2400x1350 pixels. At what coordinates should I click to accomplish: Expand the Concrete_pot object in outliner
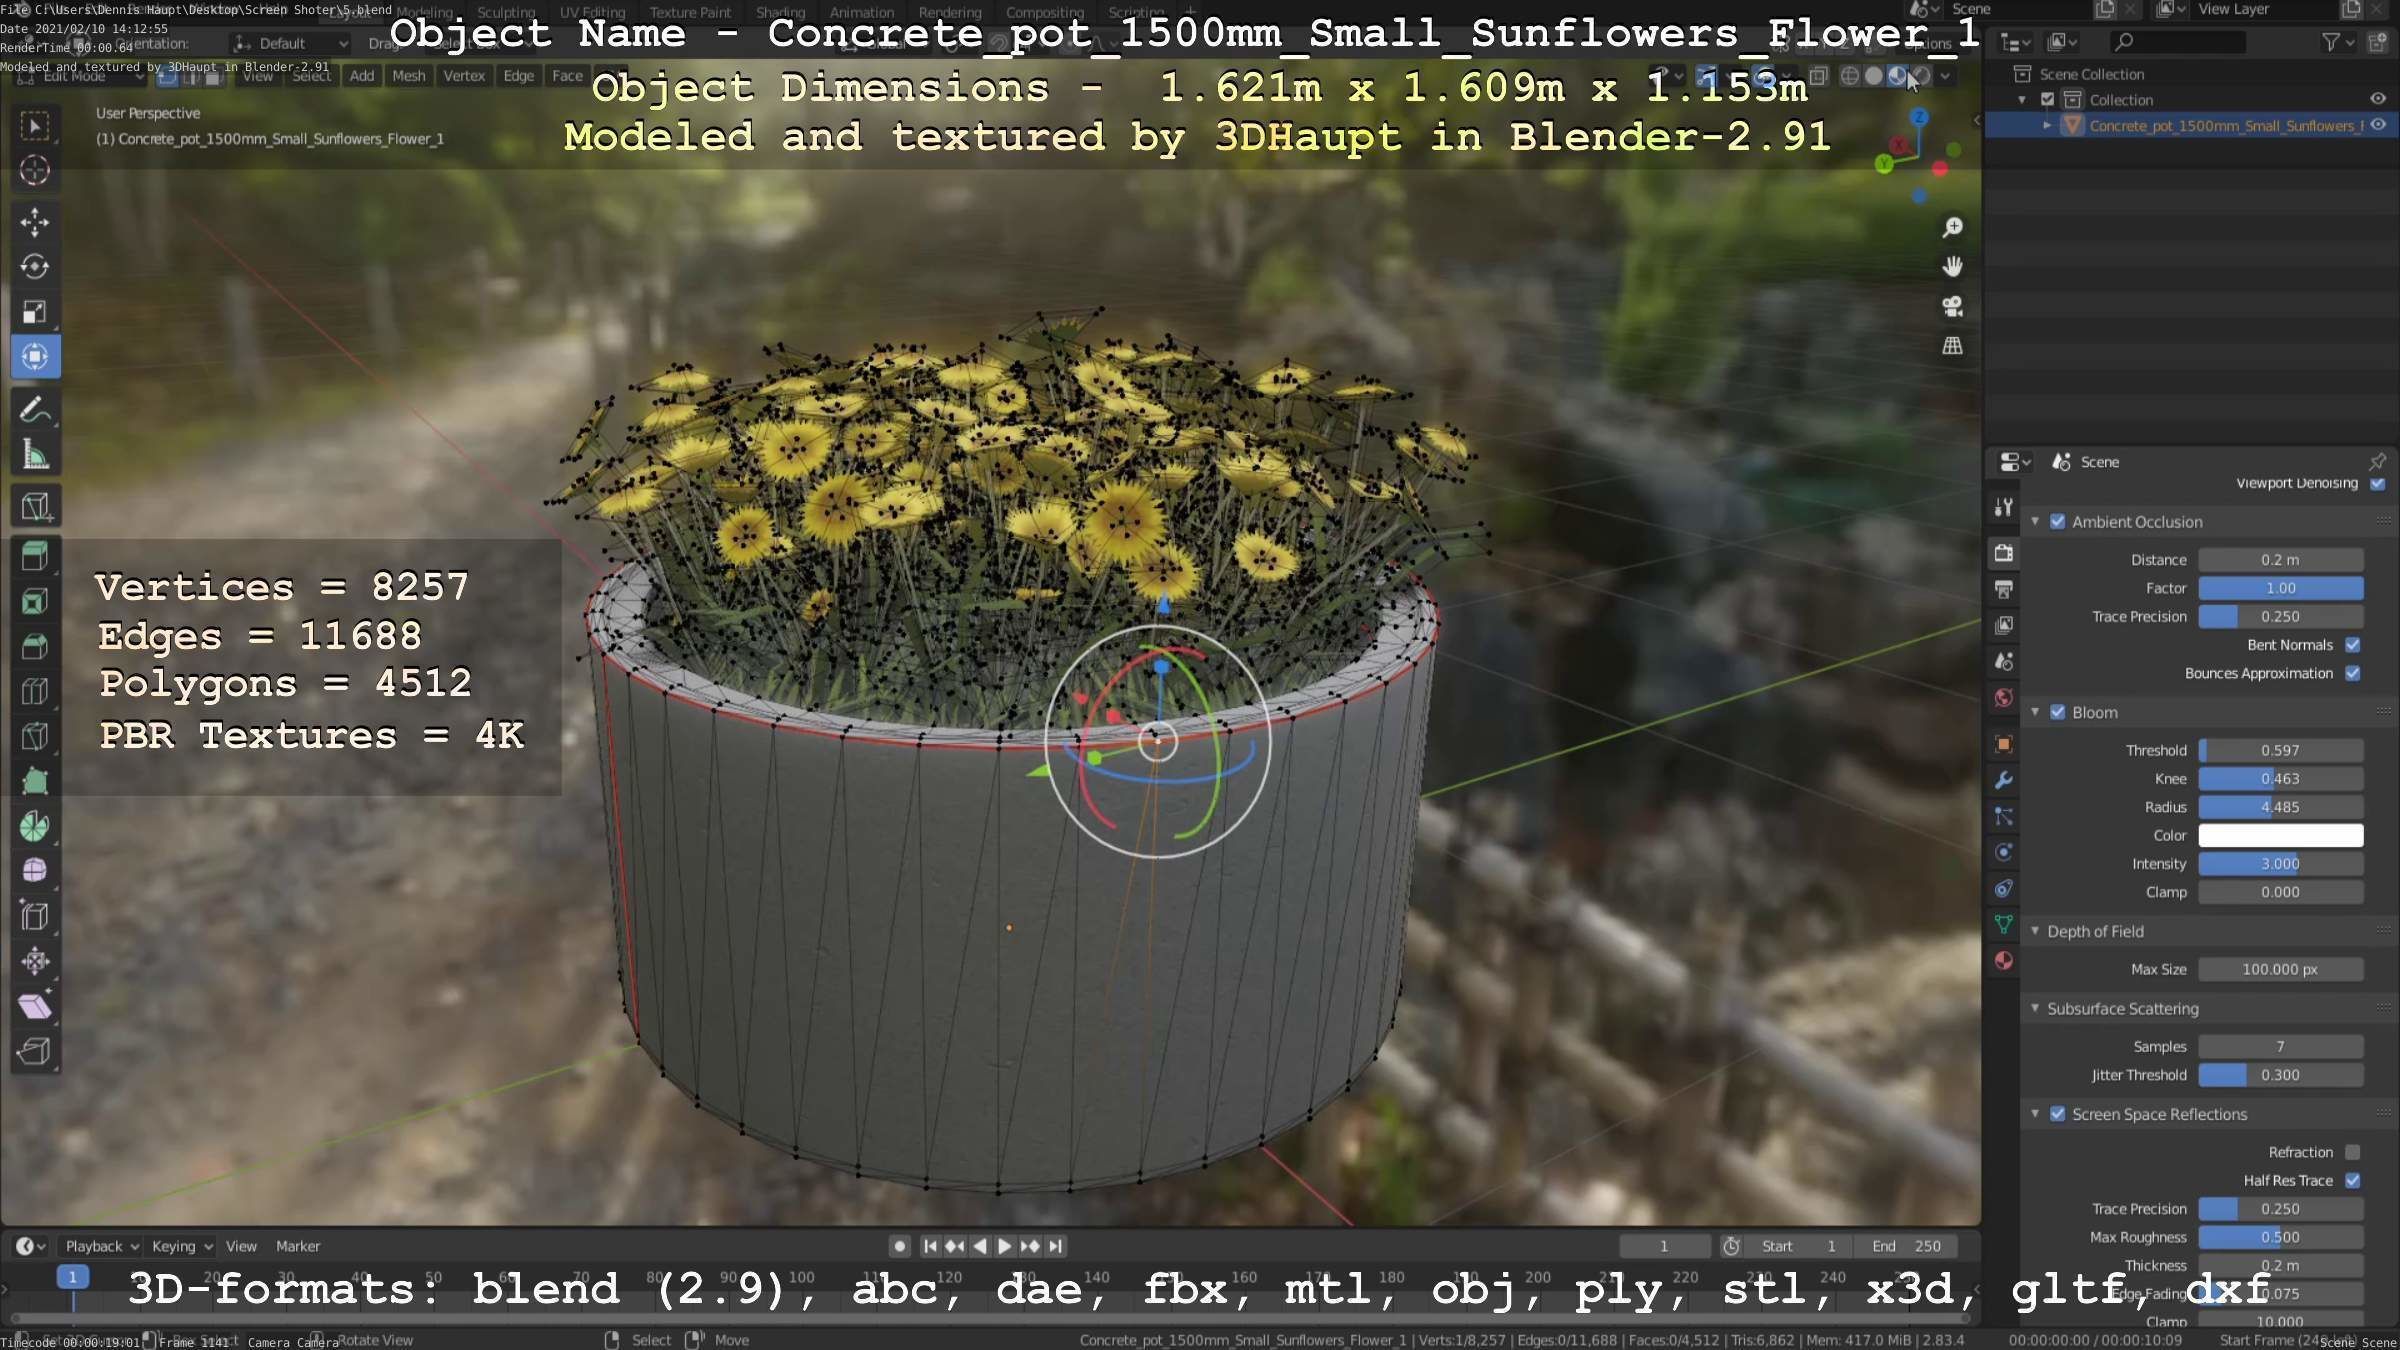2047,126
